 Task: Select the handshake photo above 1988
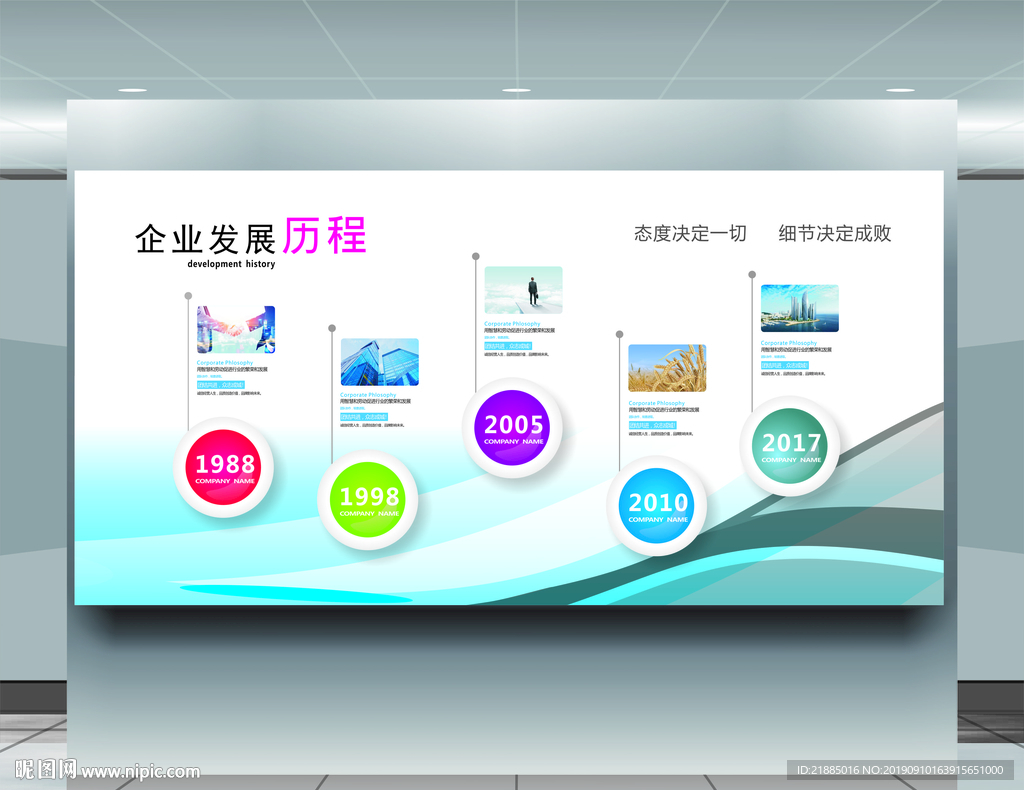236,330
